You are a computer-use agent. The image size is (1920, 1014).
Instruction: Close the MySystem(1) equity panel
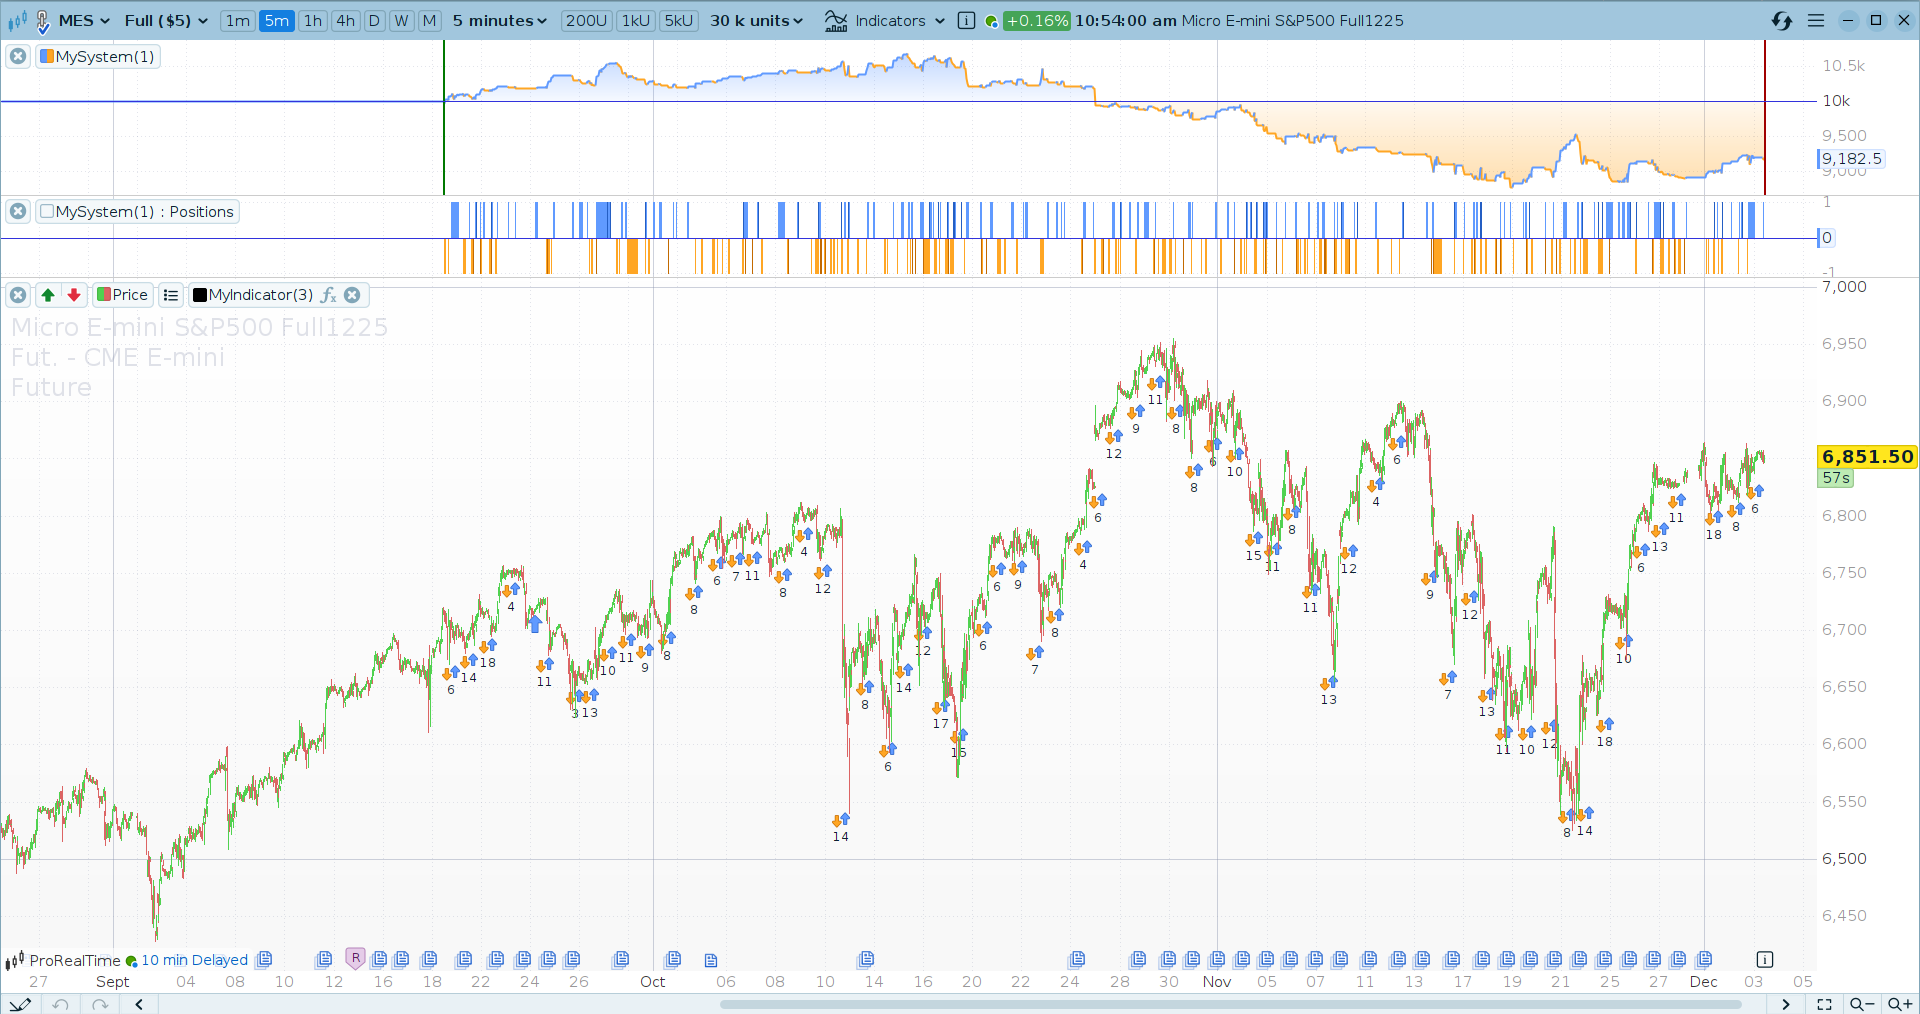[x=18, y=56]
